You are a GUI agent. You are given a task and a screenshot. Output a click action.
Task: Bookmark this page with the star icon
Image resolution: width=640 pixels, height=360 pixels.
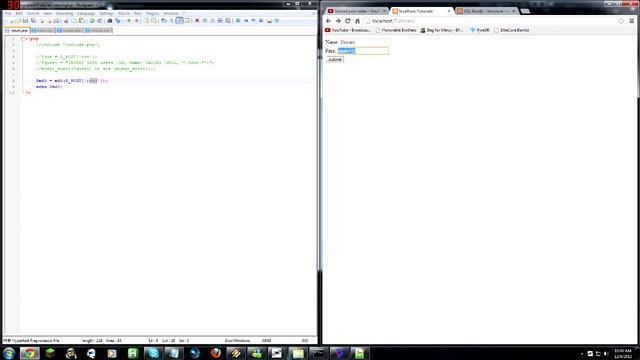click(x=621, y=21)
